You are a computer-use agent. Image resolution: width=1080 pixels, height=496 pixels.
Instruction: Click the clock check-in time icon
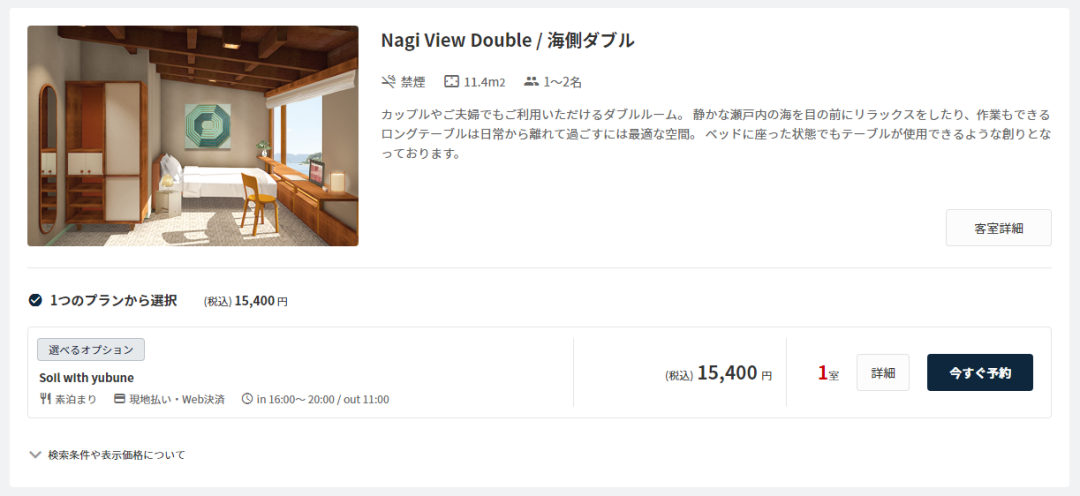[x=247, y=399]
